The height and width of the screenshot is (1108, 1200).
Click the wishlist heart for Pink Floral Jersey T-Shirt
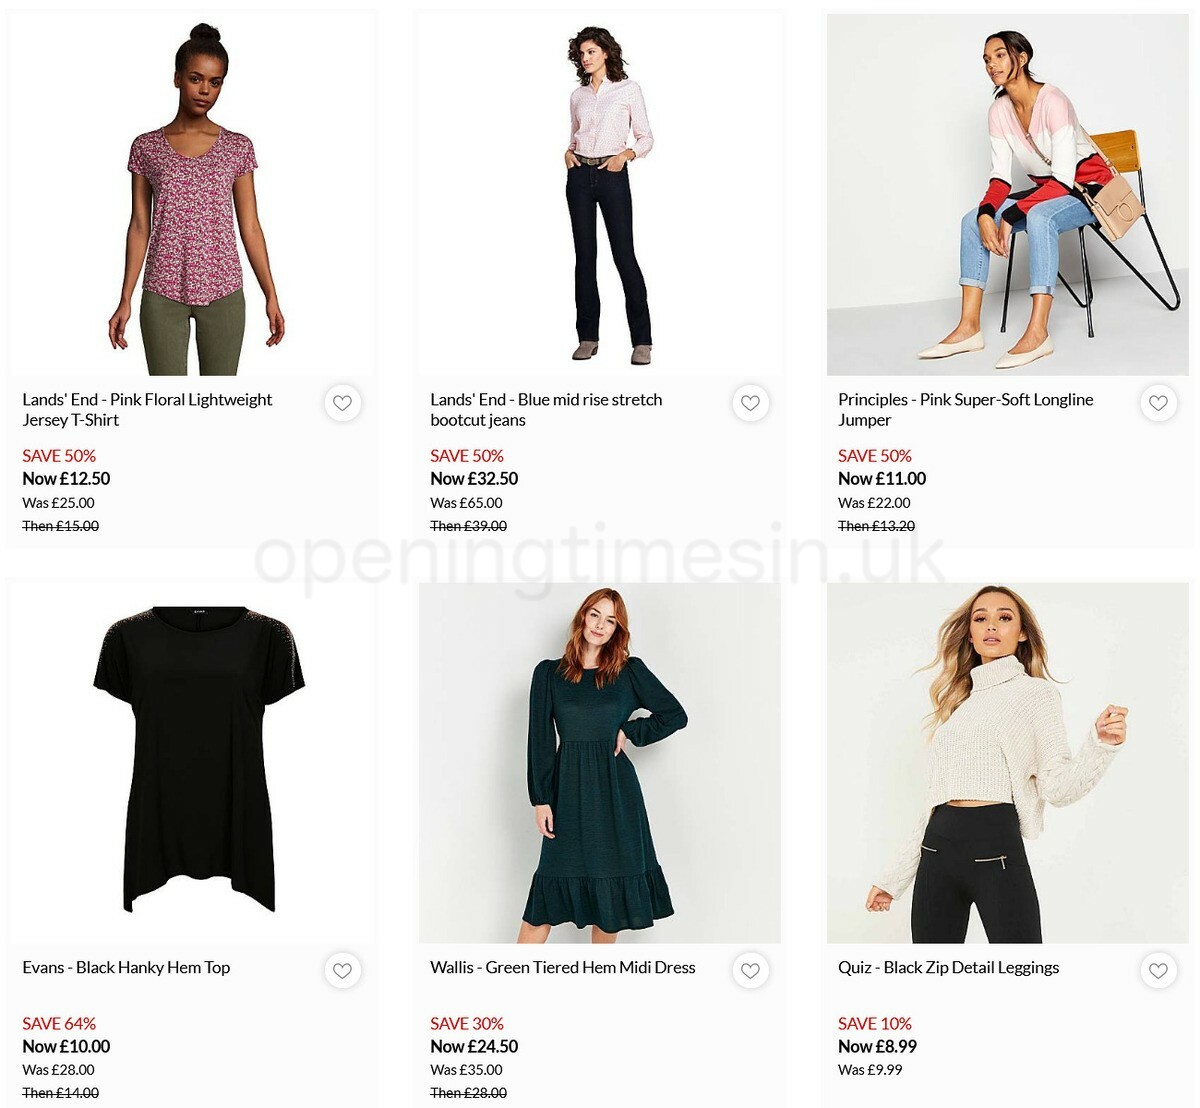[342, 403]
